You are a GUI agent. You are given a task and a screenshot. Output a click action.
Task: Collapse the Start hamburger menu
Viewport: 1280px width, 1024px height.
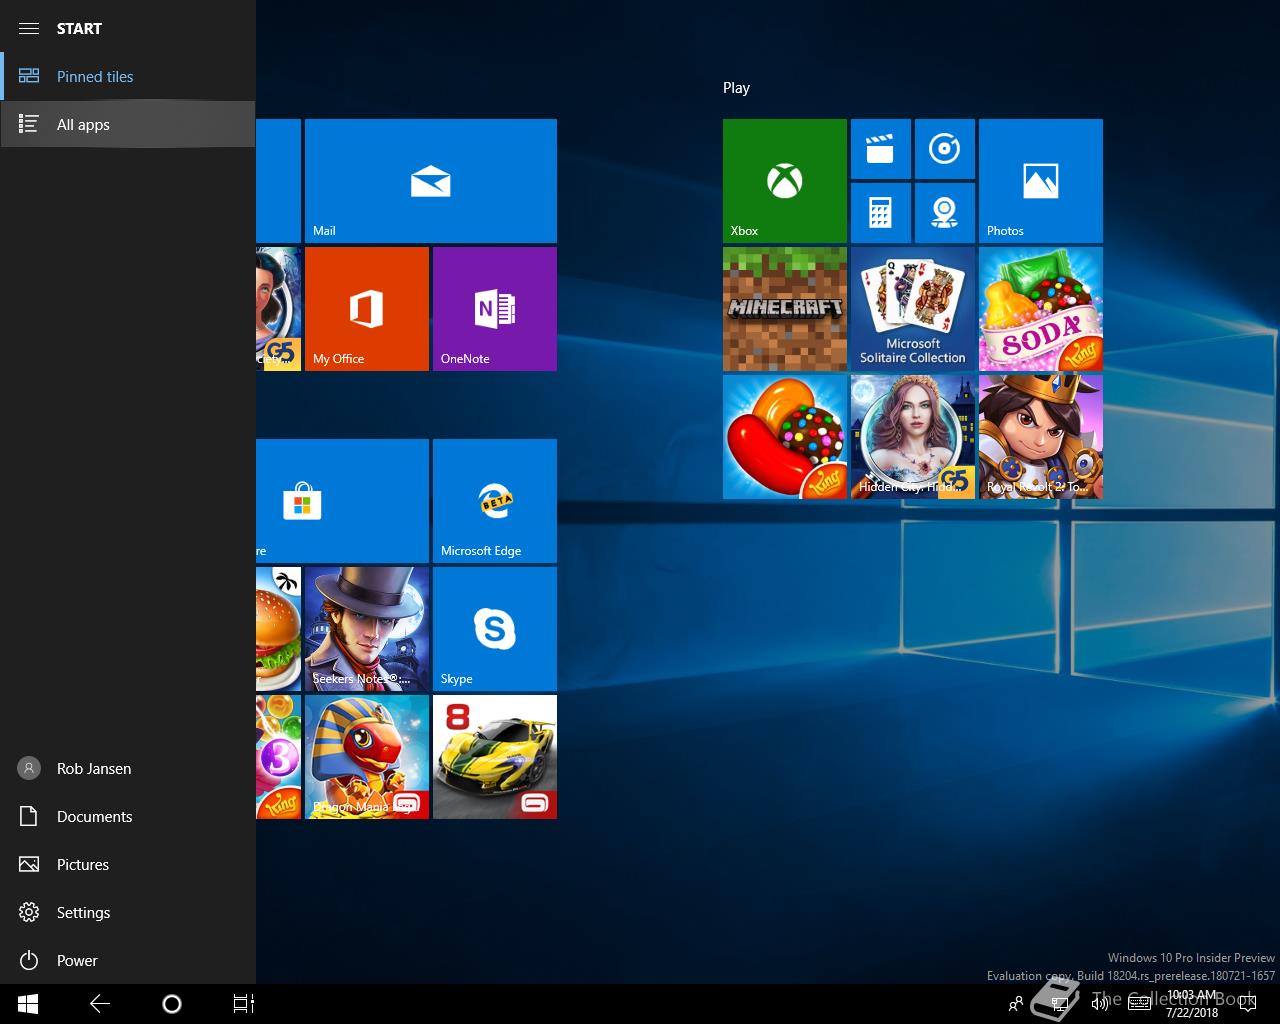coord(29,28)
